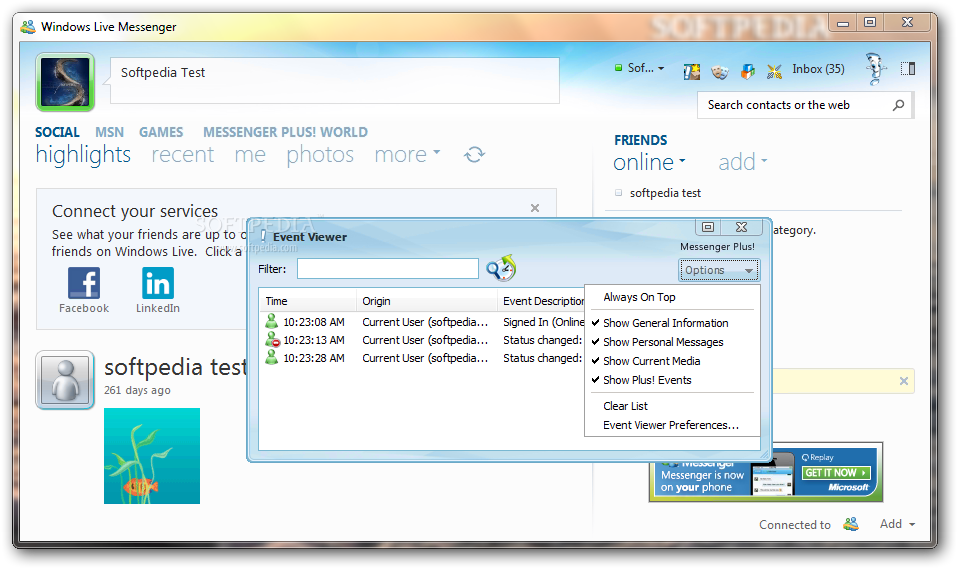
Task: Select the me view
Action: pyautogui.click(x=250, y=155)
